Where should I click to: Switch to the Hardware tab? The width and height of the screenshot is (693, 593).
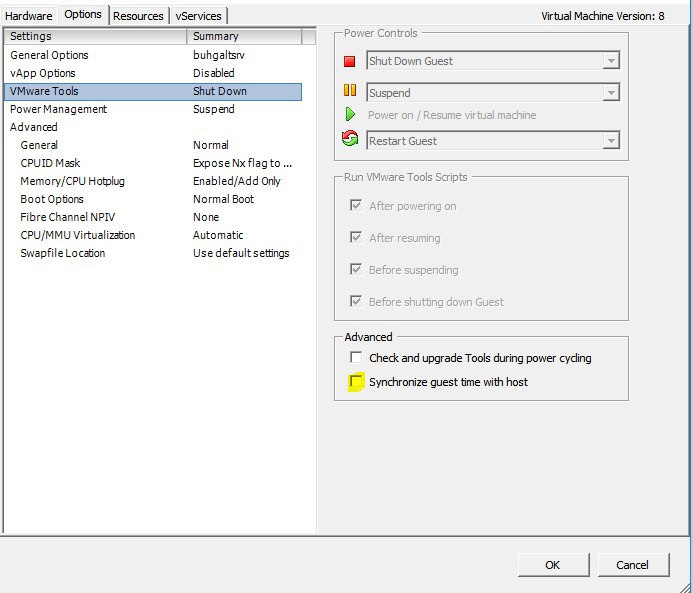click(x=29, y=16)
